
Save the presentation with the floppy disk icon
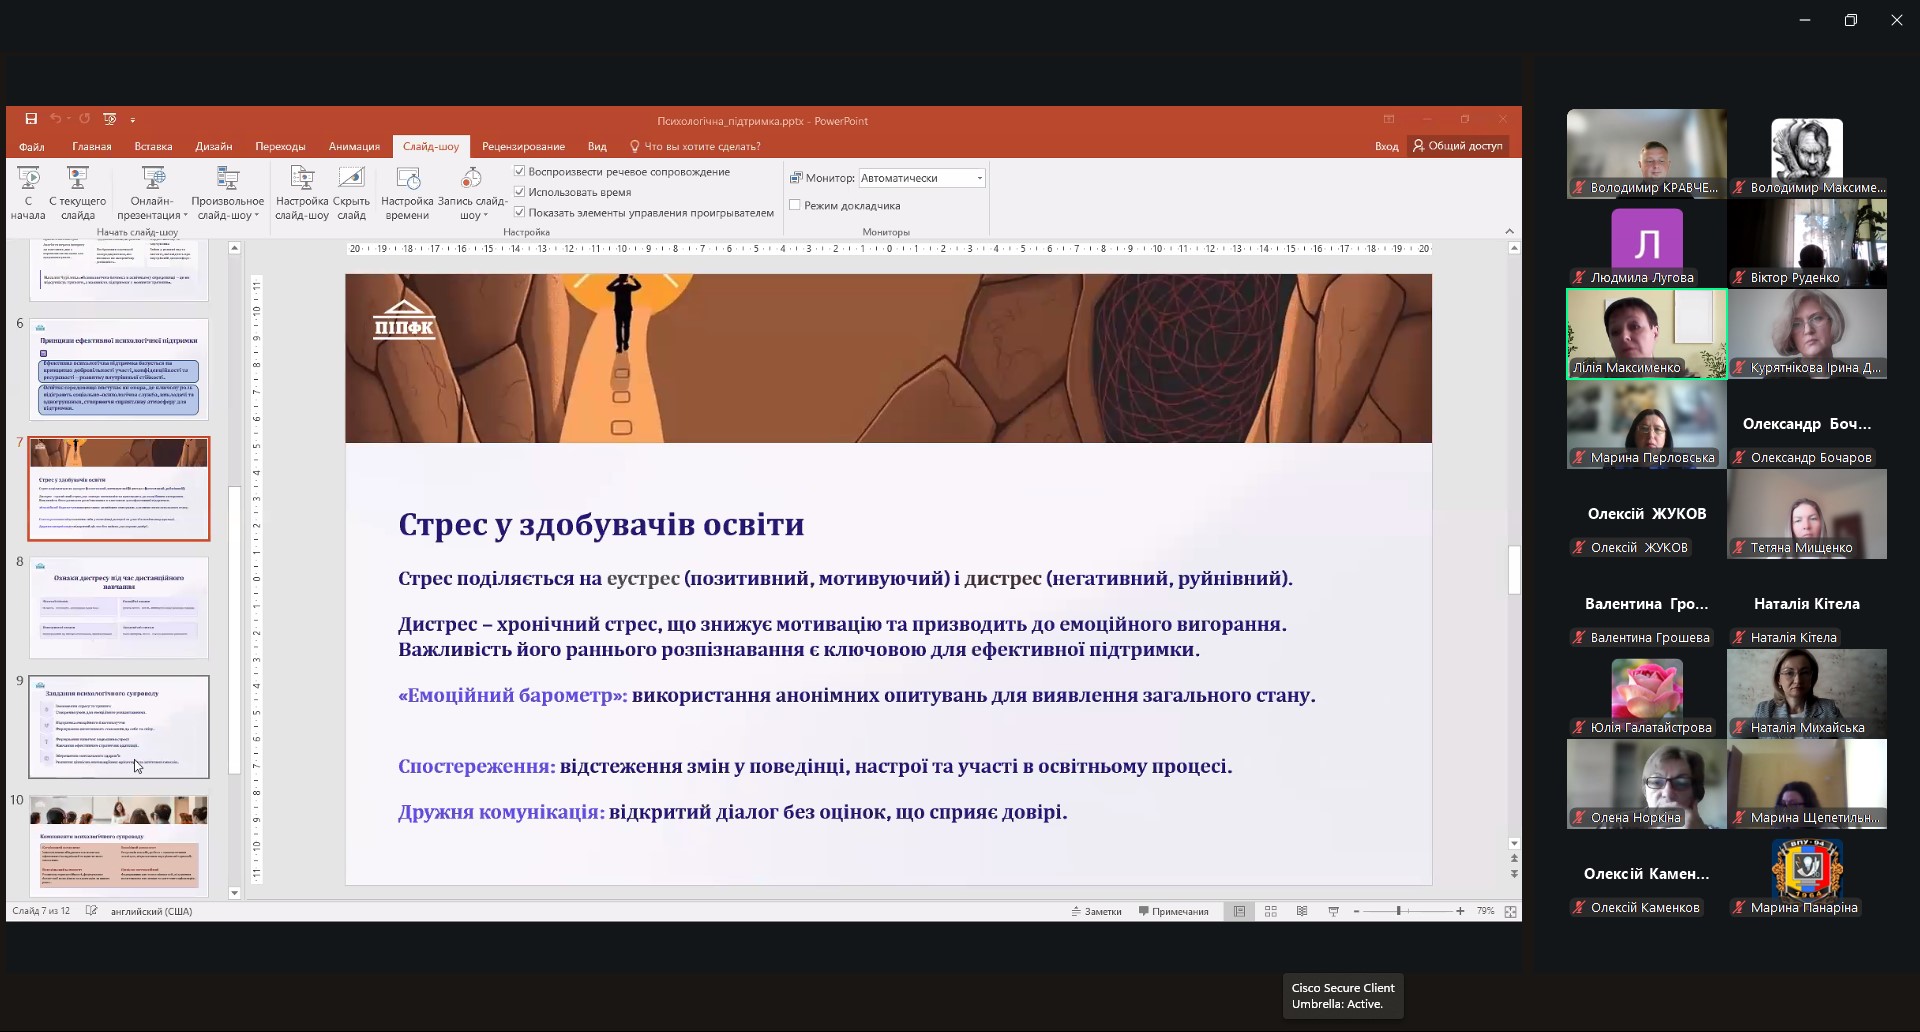(x=31, y=119)
